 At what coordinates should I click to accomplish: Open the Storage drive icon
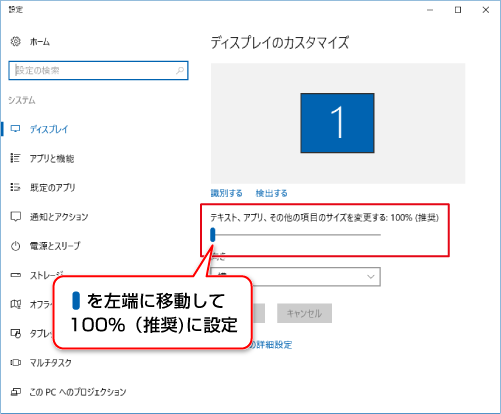(x=15, y=275)
